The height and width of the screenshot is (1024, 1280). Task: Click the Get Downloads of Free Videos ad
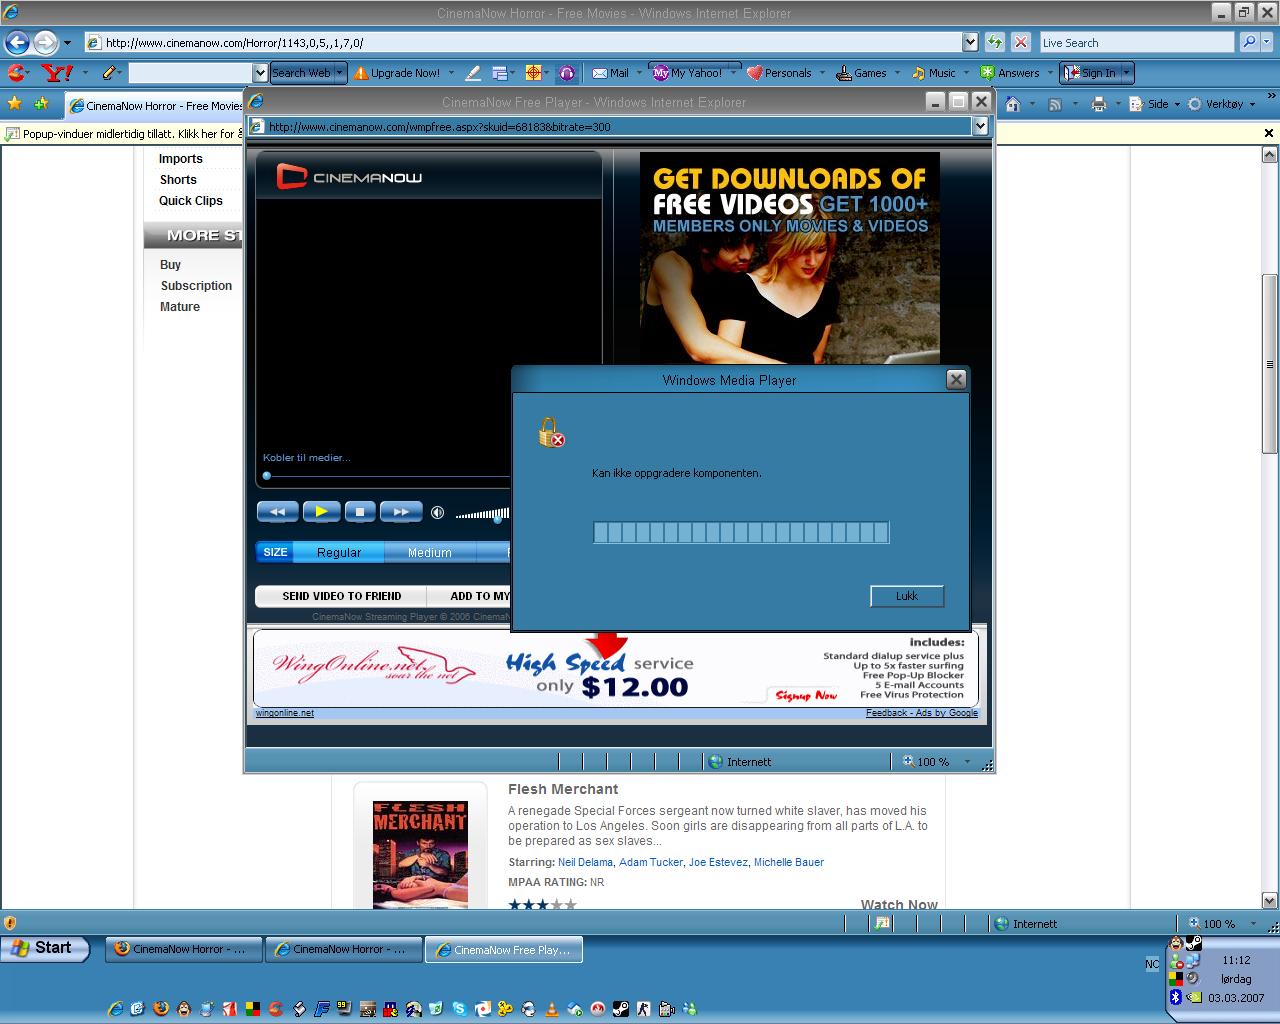point(790,258)
